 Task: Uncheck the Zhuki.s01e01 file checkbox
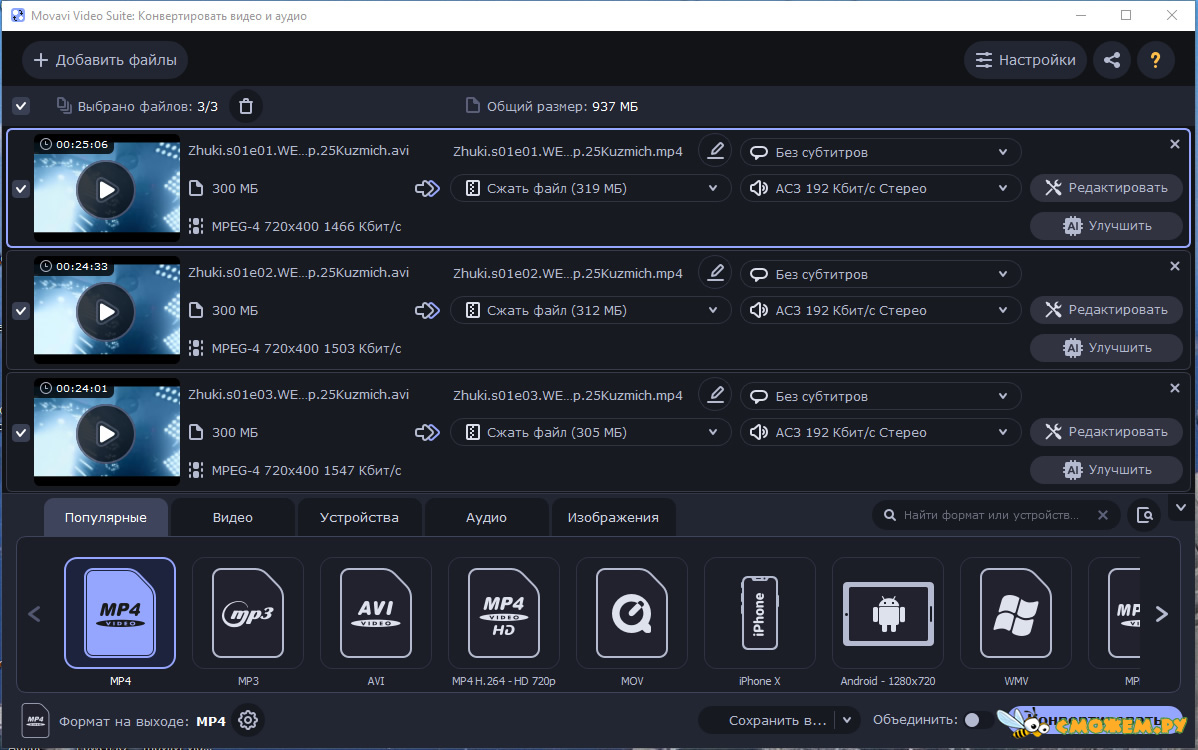tap(21, 189)
